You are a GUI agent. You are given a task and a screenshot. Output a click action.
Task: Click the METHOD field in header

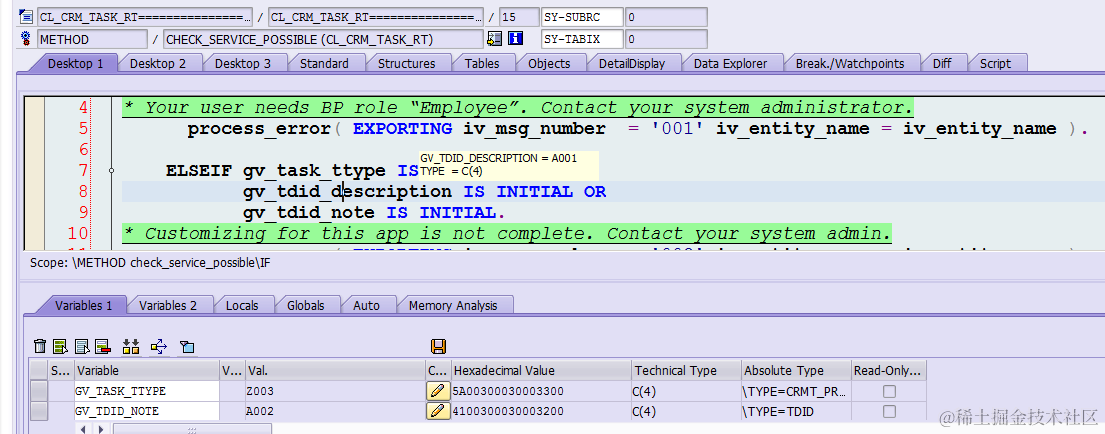92,39
